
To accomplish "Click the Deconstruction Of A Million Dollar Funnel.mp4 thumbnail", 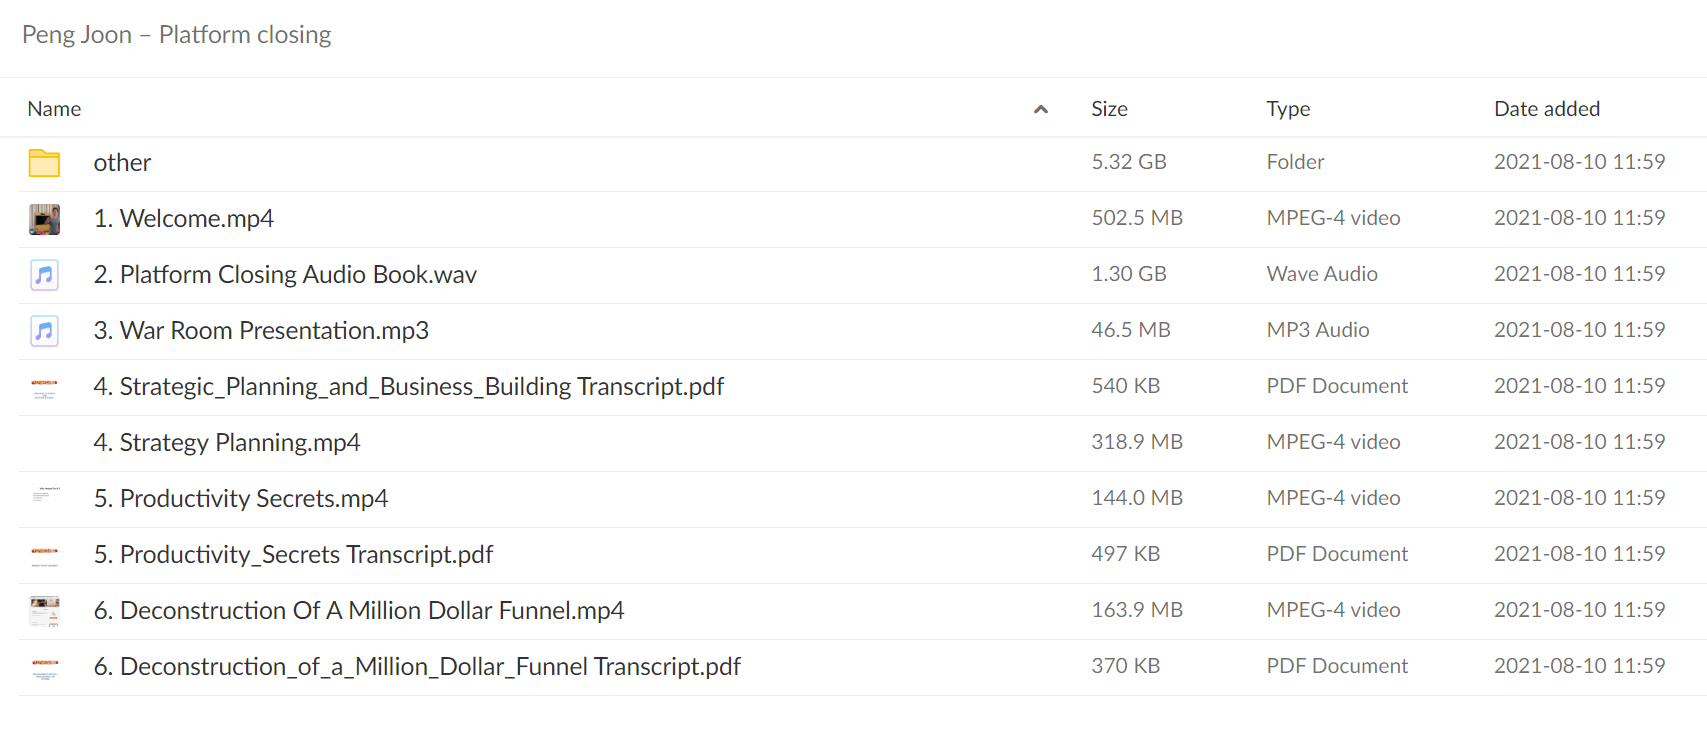I will pyautogui.click(x=44, y=611).
